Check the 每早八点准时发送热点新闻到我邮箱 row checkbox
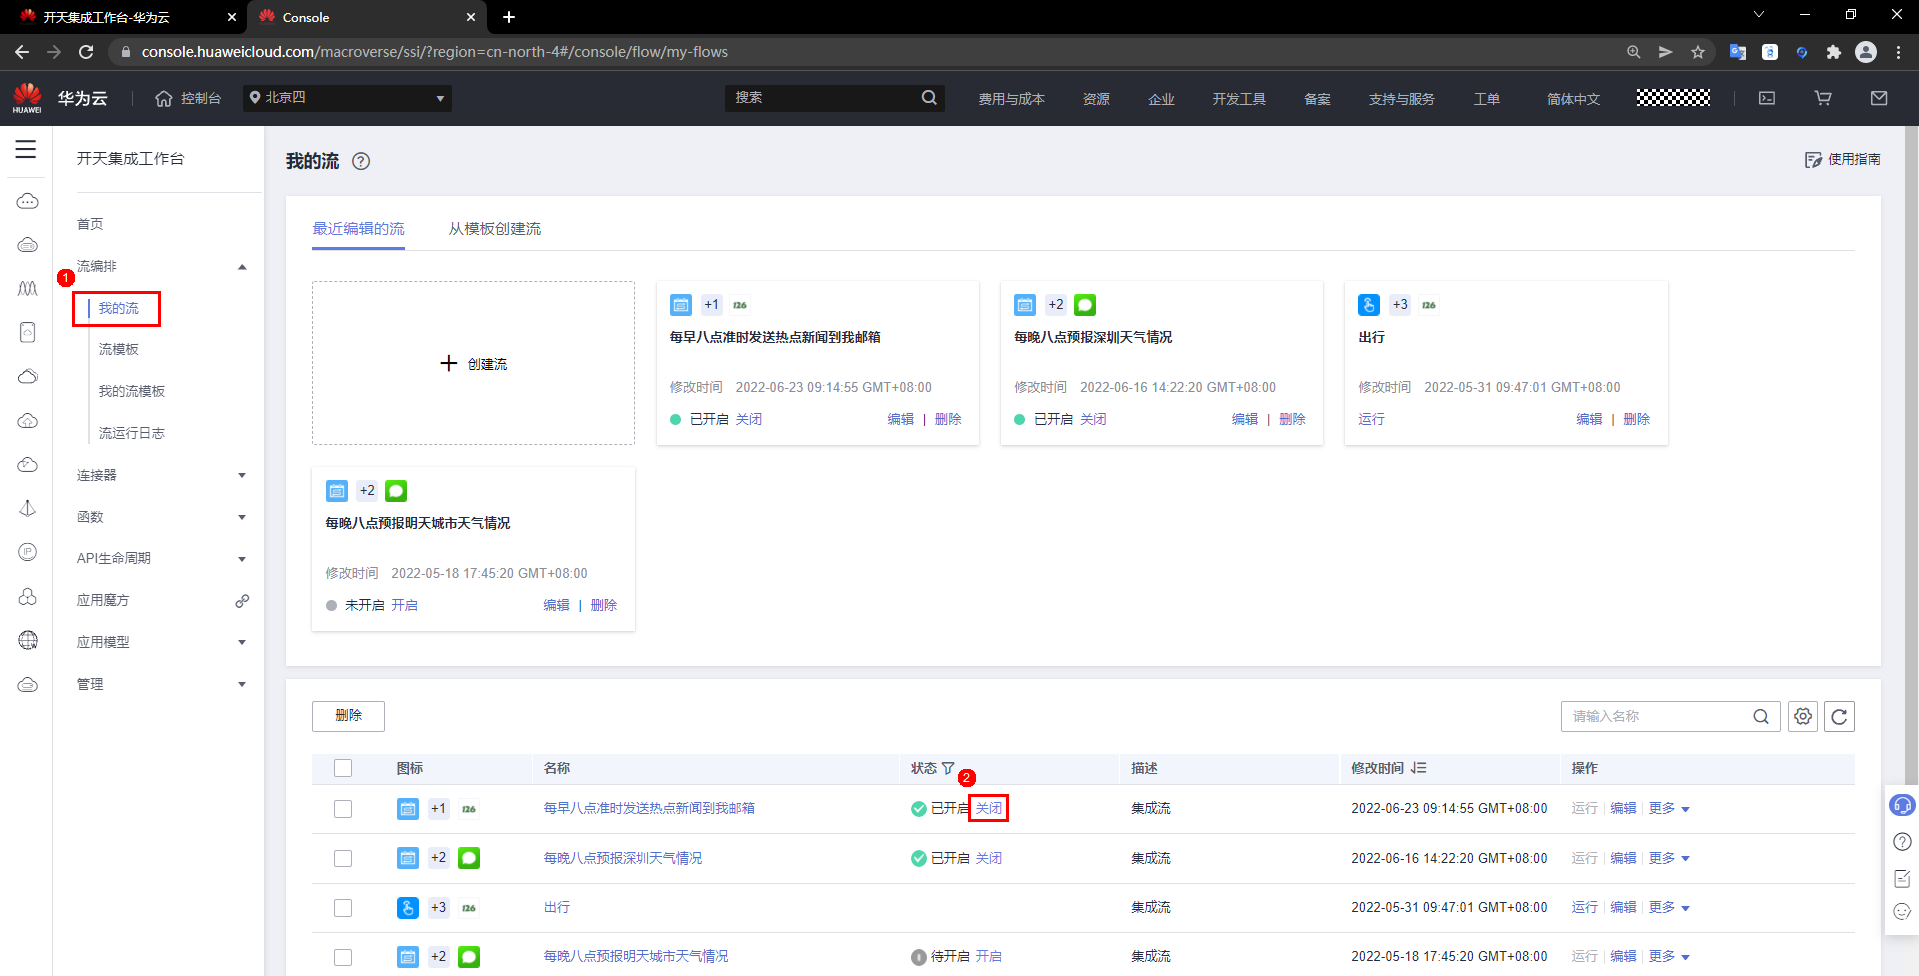The image size is (1919, 976). click(343, 809)
